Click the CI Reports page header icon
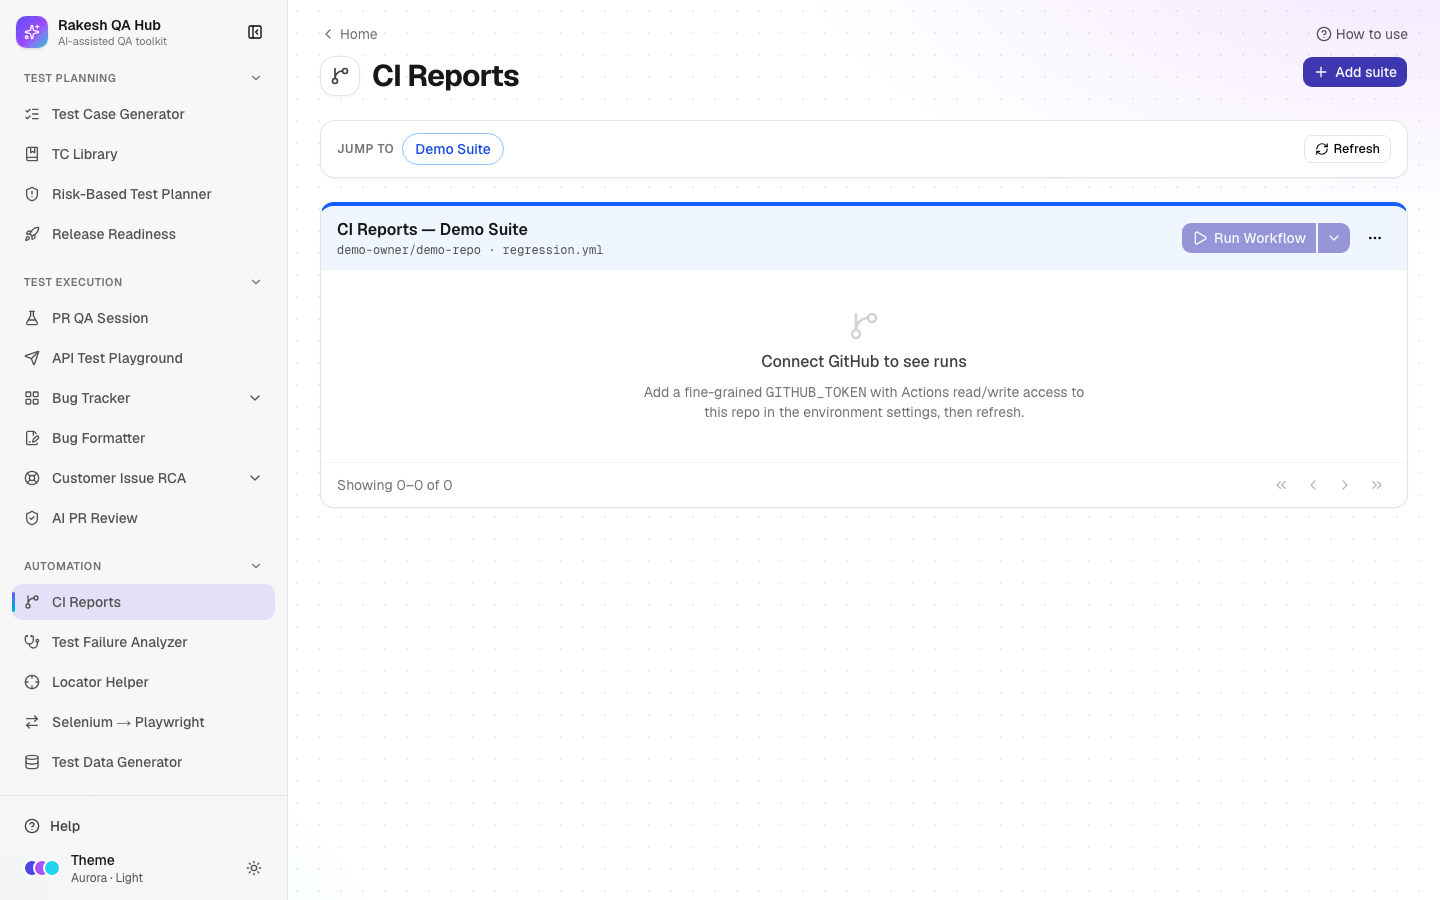This screenshot has width=1440, height=900. pos(340,76)
